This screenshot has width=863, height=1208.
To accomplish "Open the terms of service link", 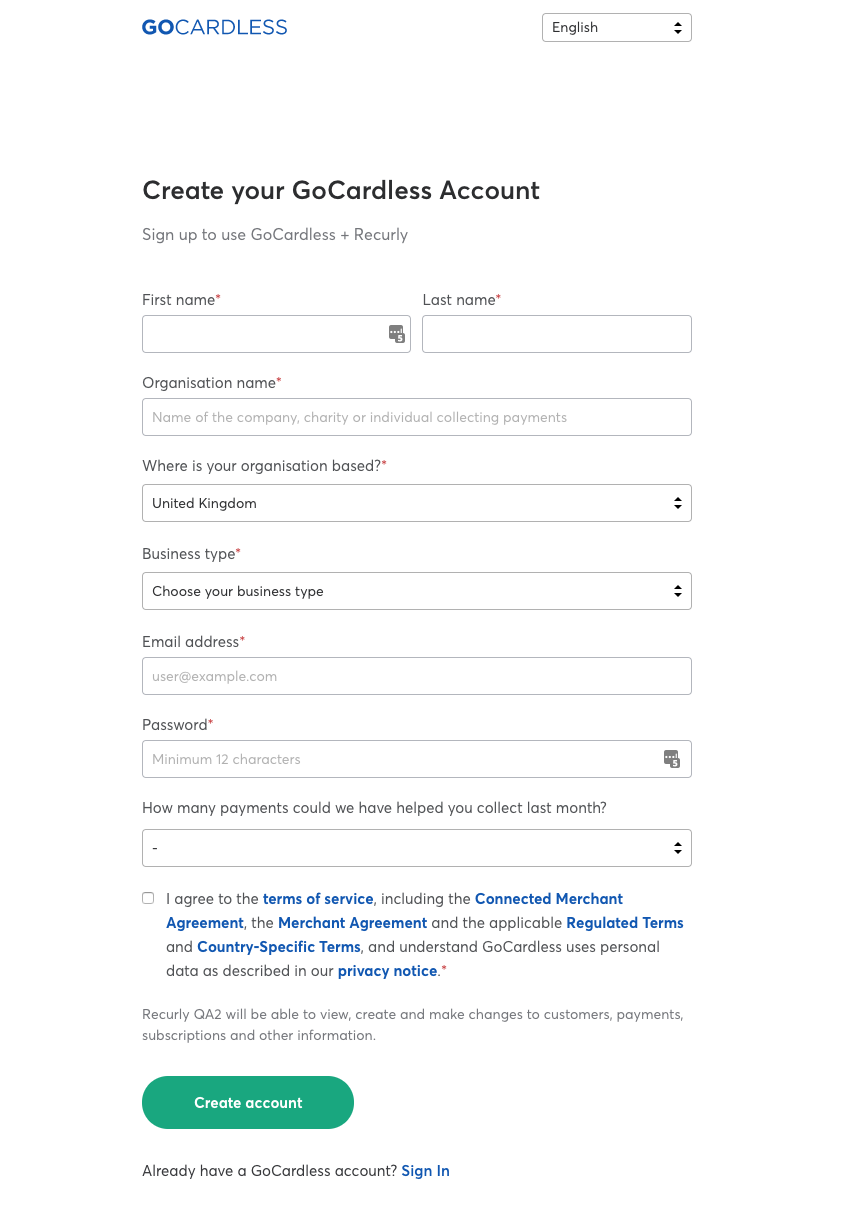I will [x=318, y=899].
